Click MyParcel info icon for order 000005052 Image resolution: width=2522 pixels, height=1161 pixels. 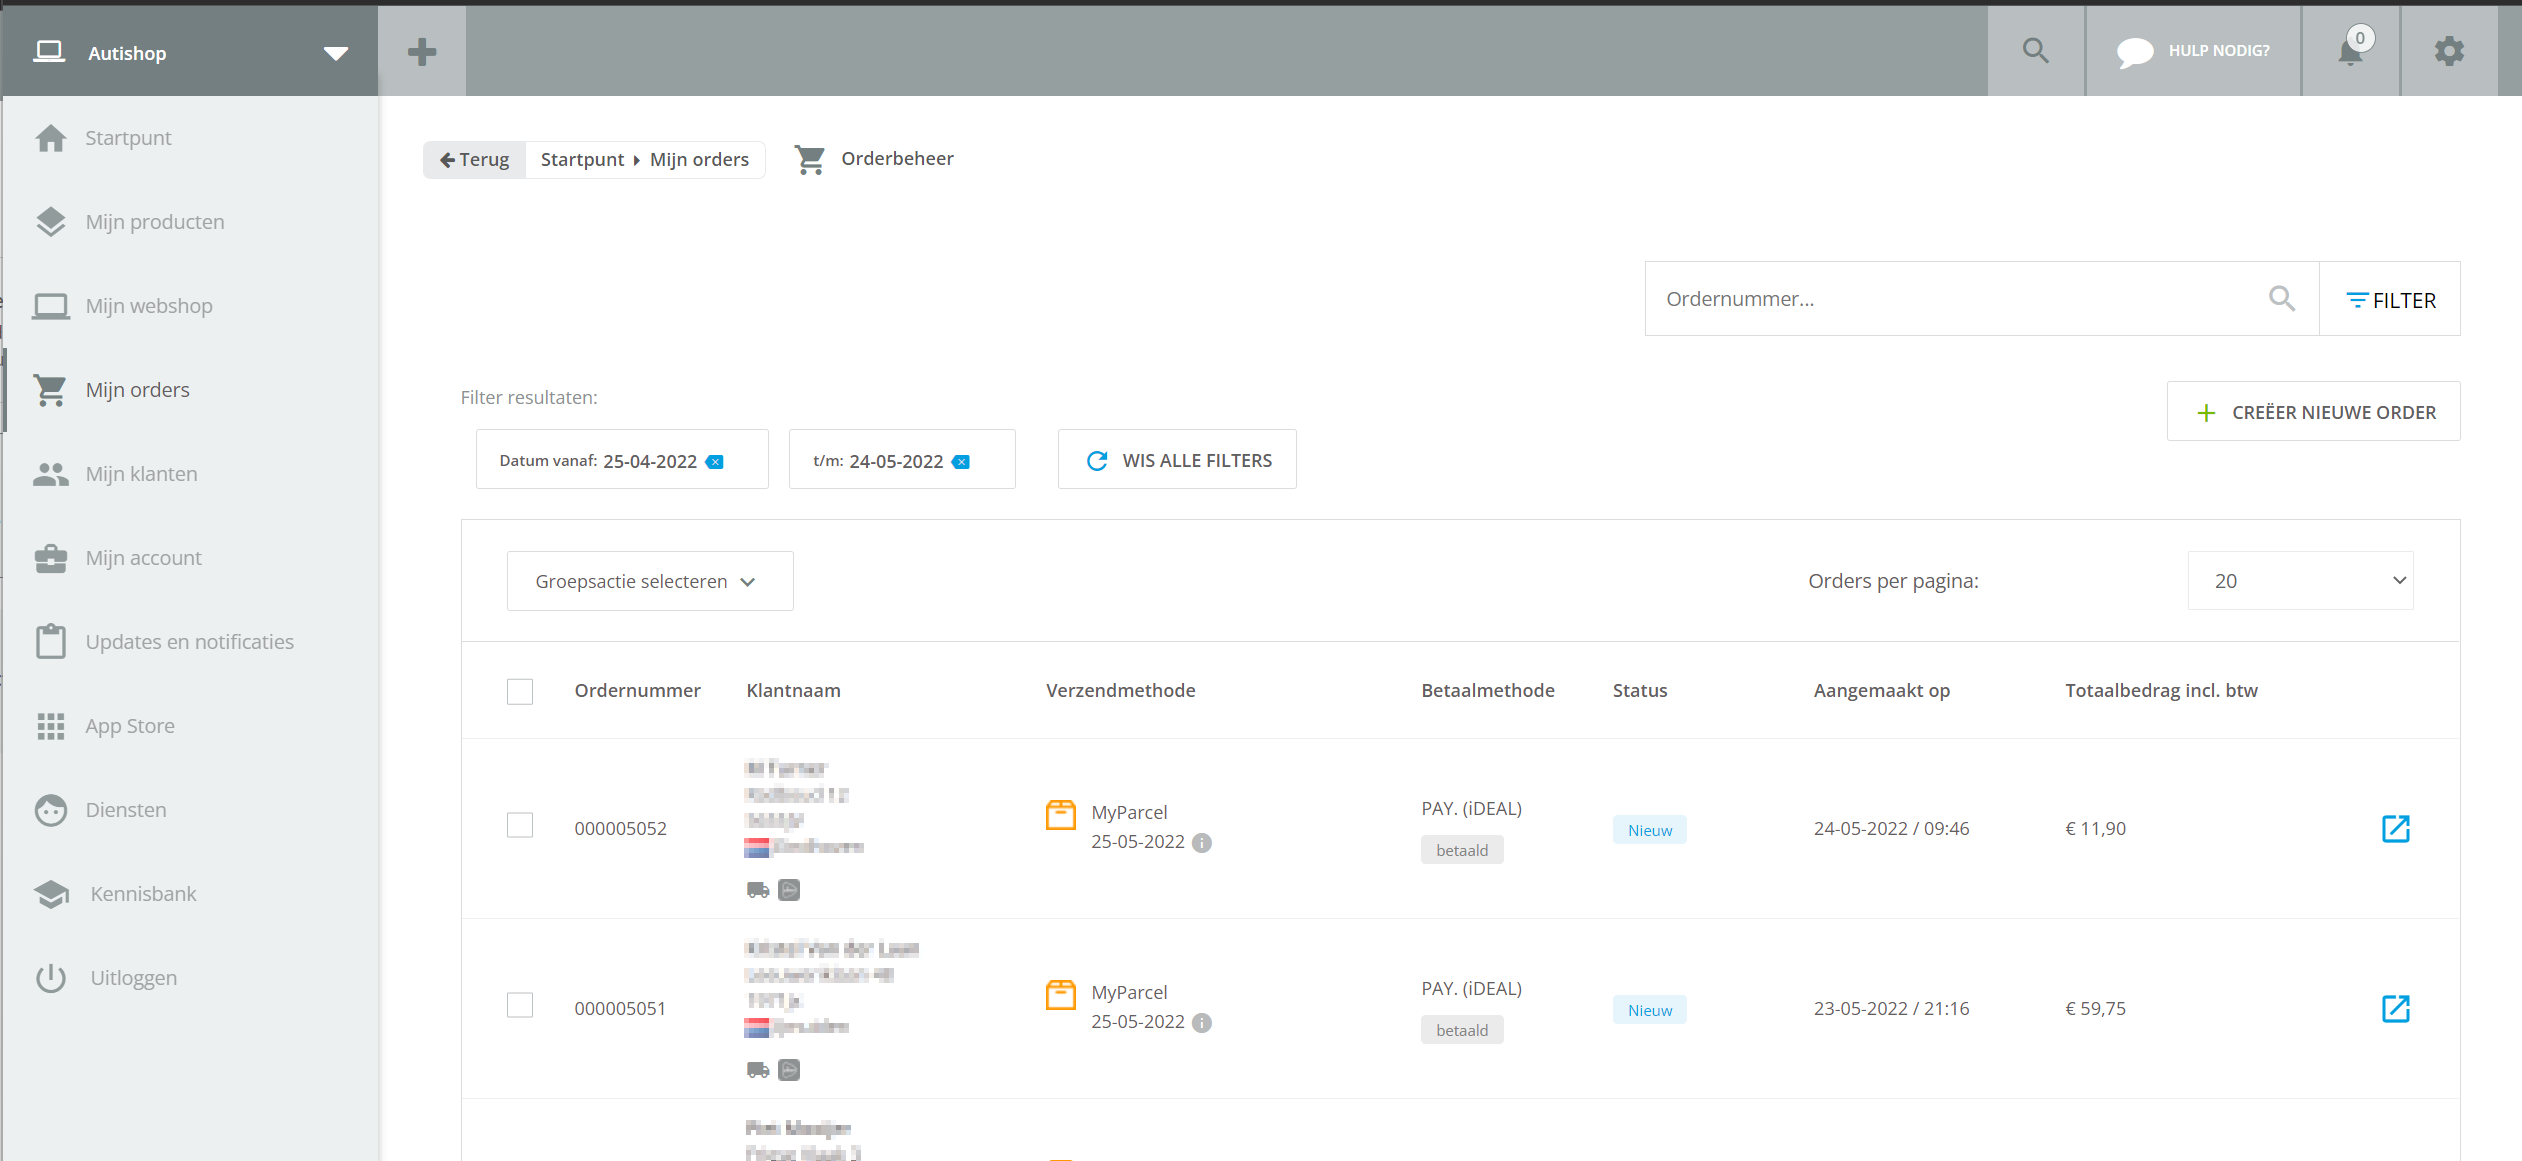(x=1202, y=843)
